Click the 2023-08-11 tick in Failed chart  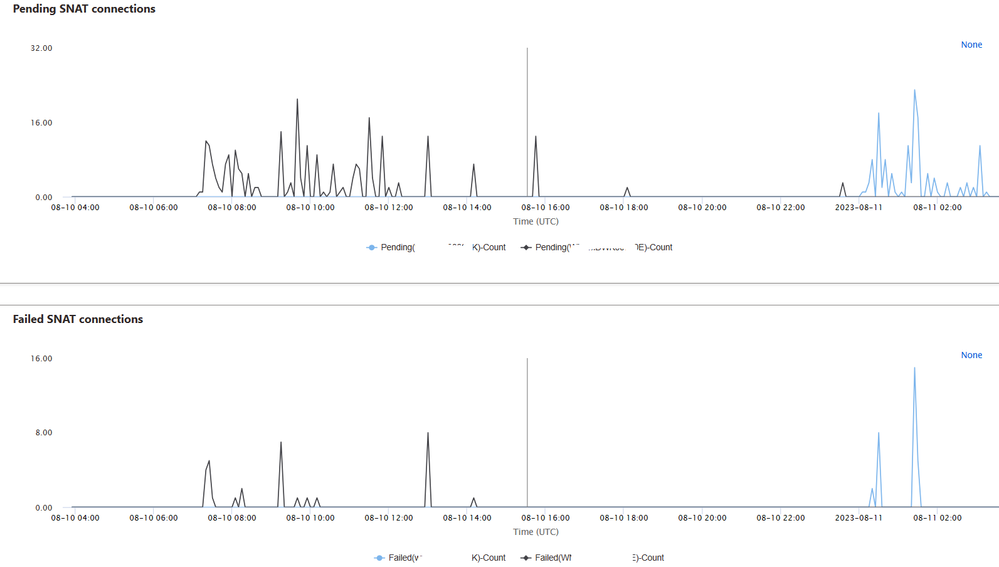coord(859,517)
